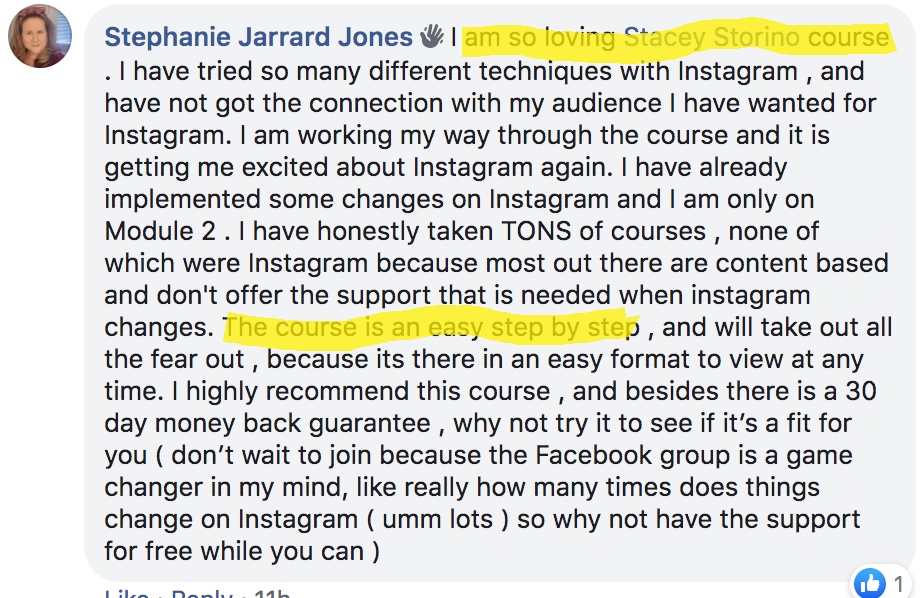Click the Stephanie Jarrard Jones name link

(x=259, y=37)
